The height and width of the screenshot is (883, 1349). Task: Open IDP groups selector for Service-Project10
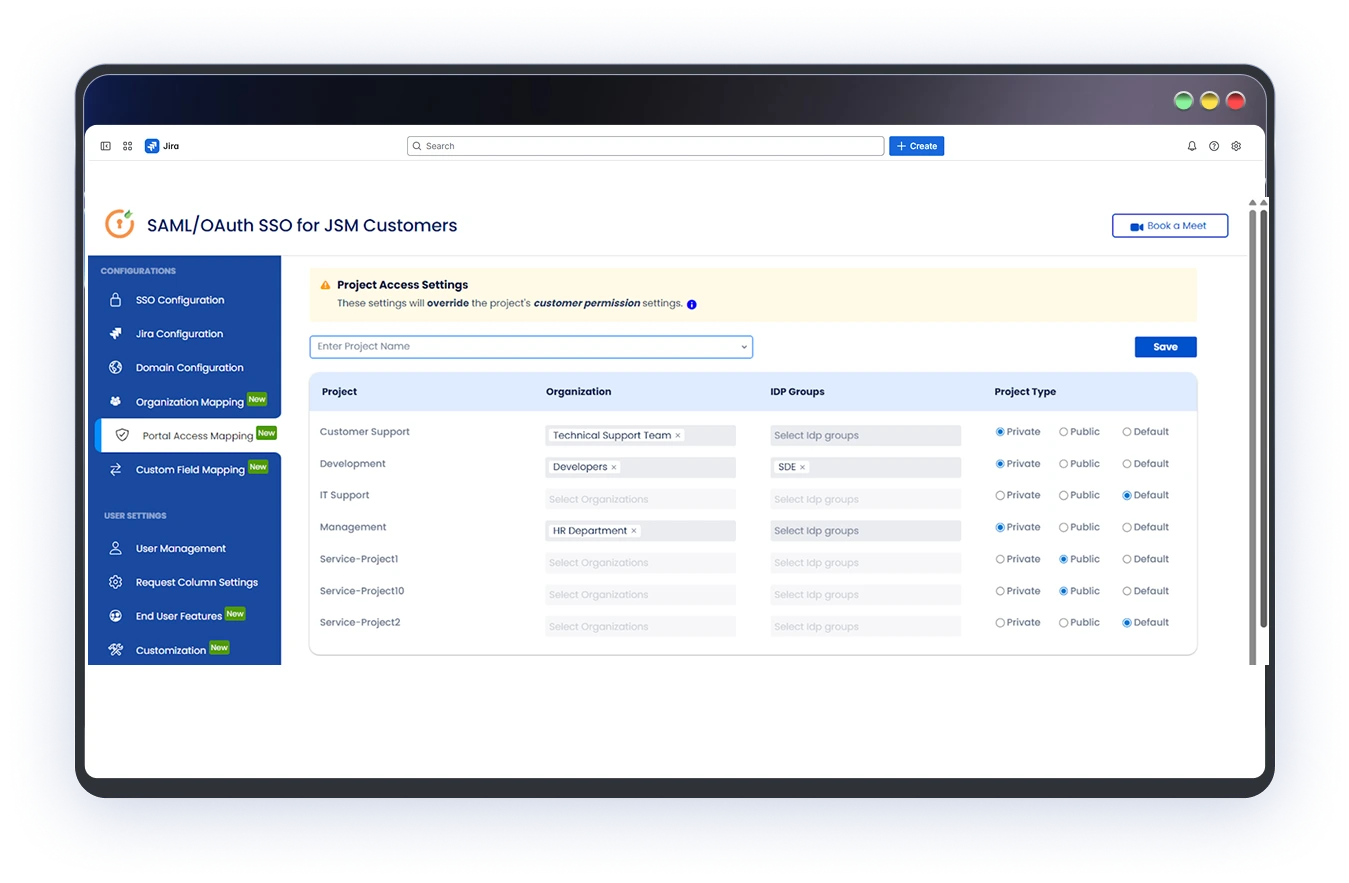coord(865,595)
